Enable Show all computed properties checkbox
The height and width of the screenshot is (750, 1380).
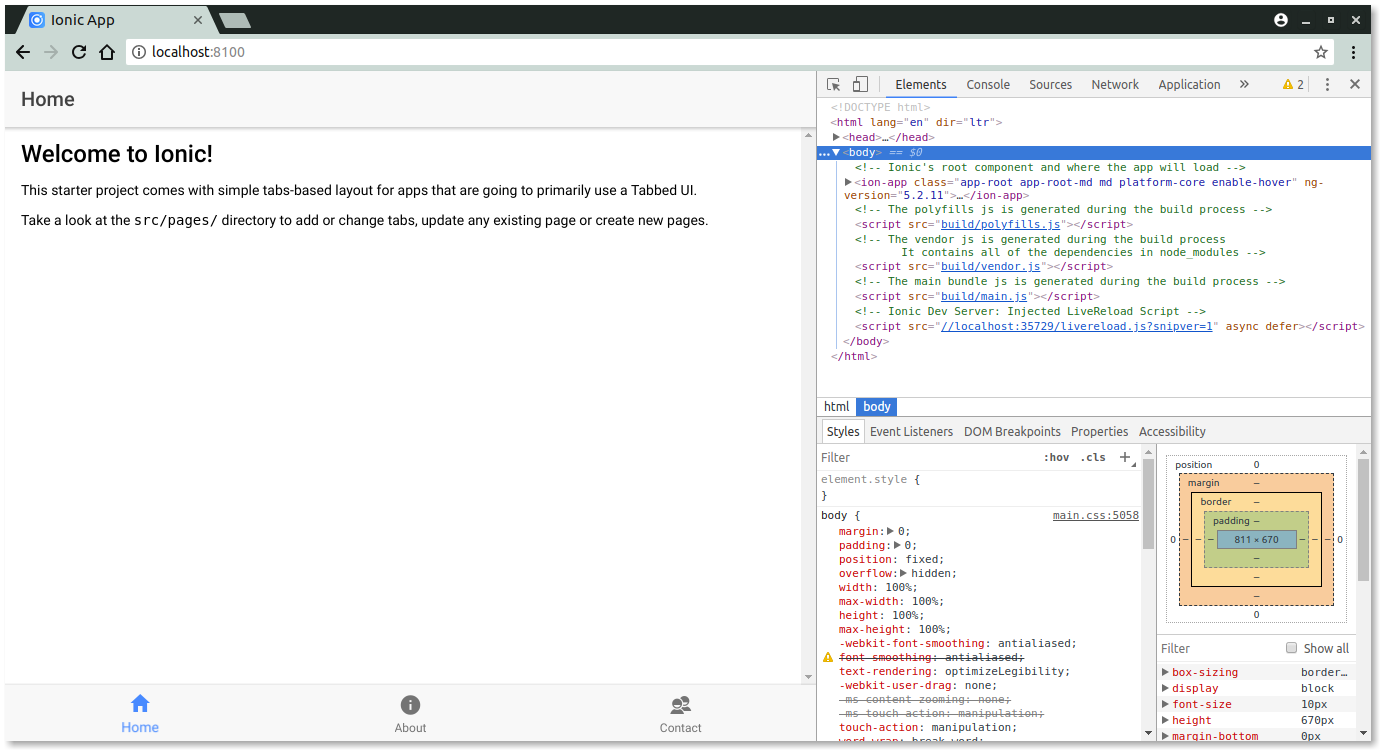1292,648
